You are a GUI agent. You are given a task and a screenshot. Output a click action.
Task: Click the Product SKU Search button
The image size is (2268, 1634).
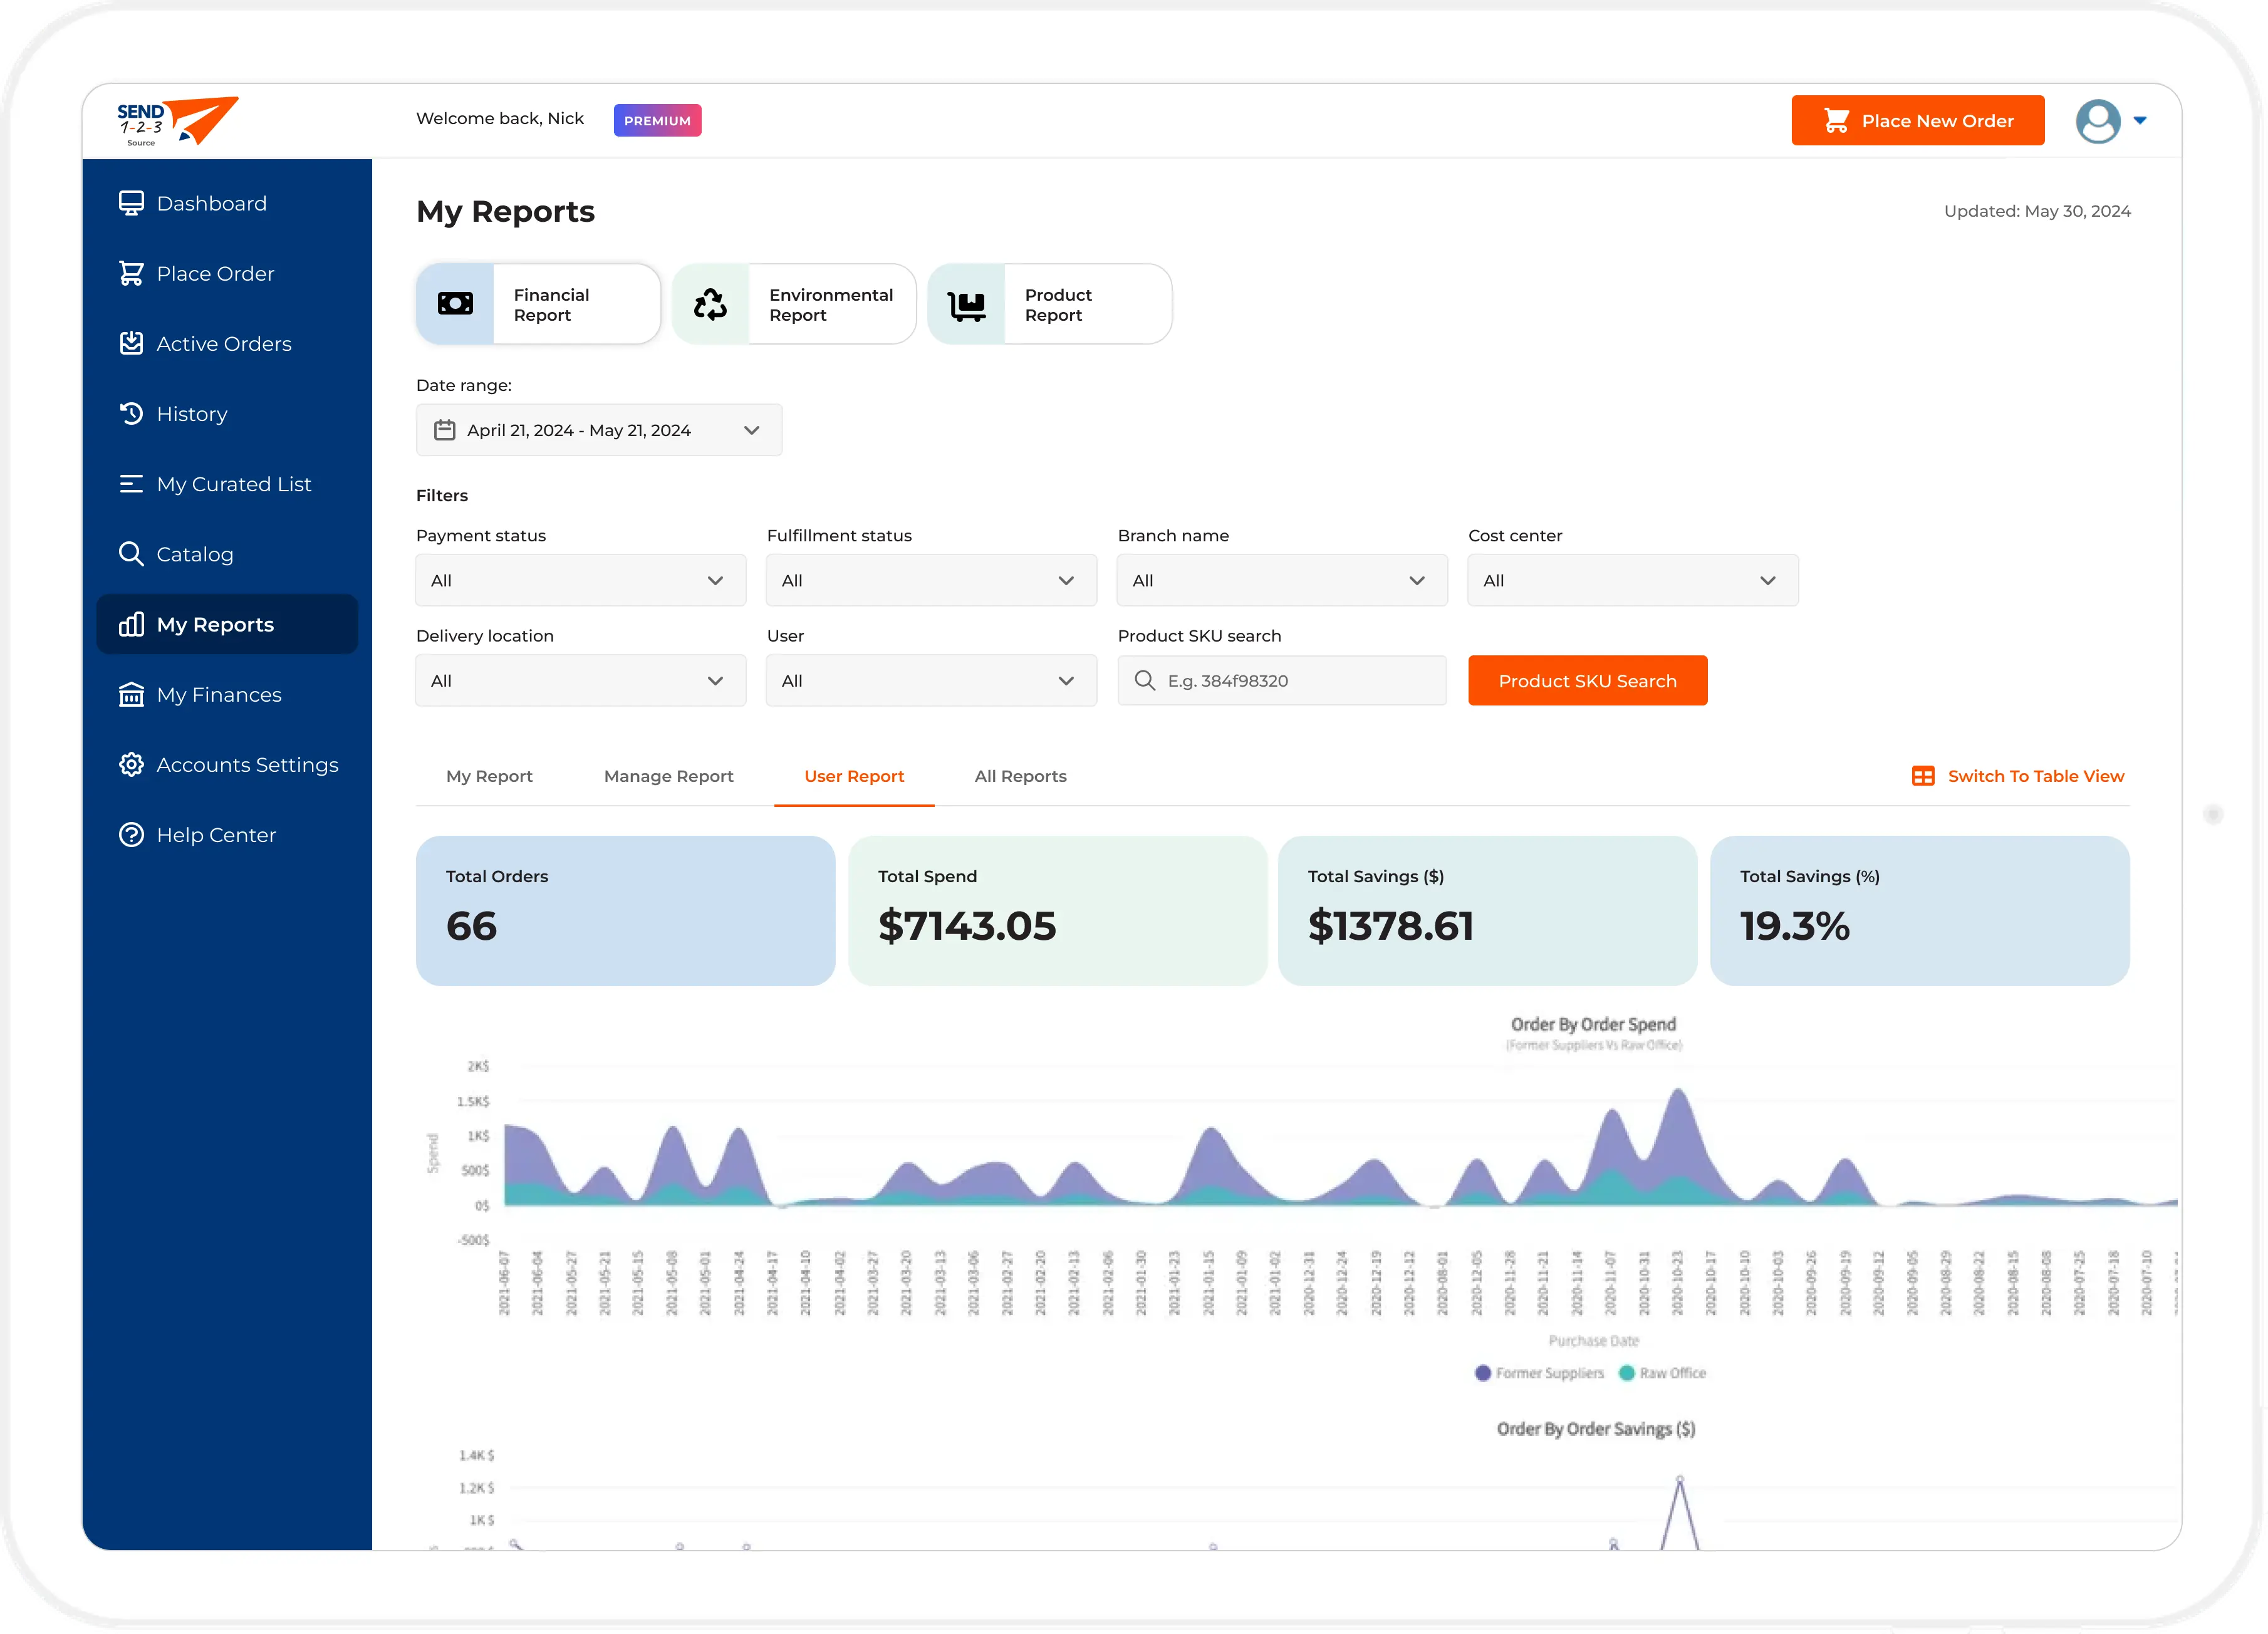coord(1587,680)
